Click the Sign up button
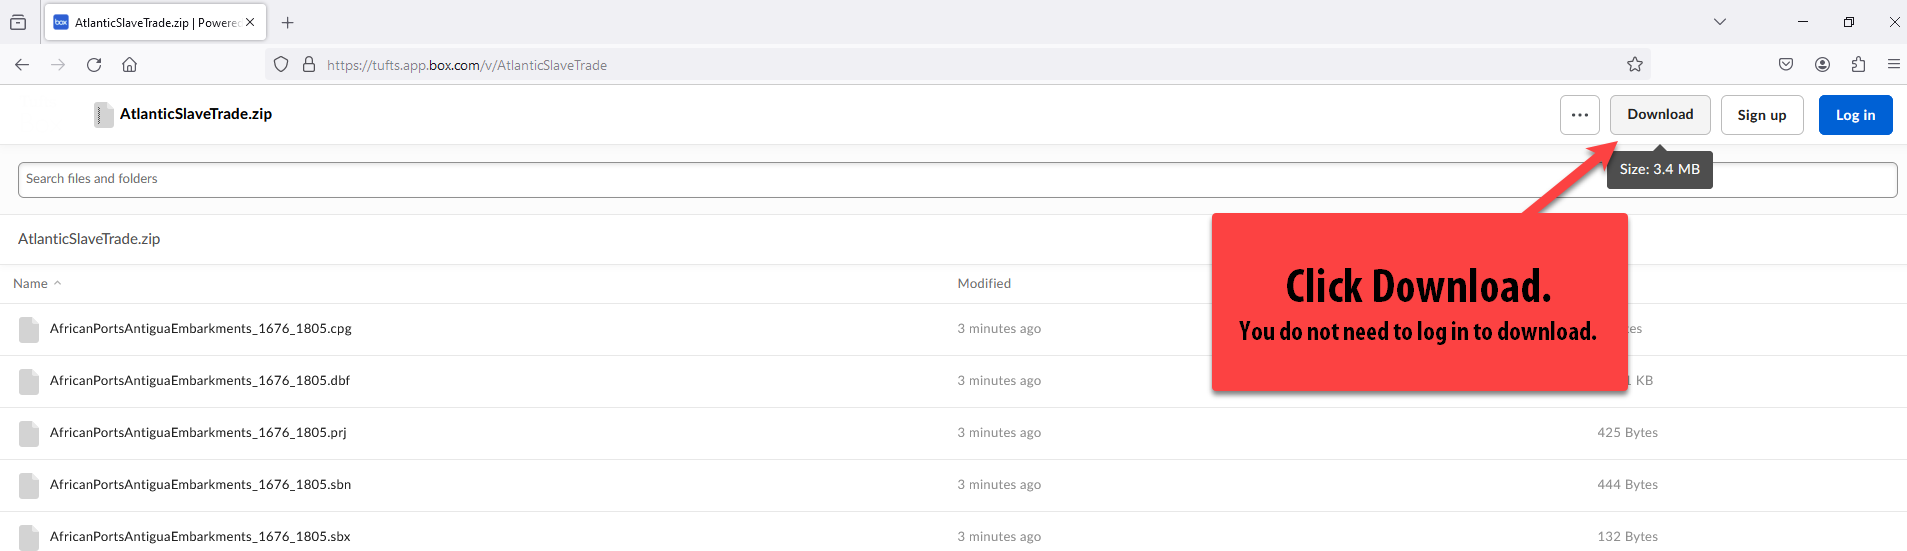This screenshot has height=551, width=1907. pyautogui.click(x=1761, y=115)
